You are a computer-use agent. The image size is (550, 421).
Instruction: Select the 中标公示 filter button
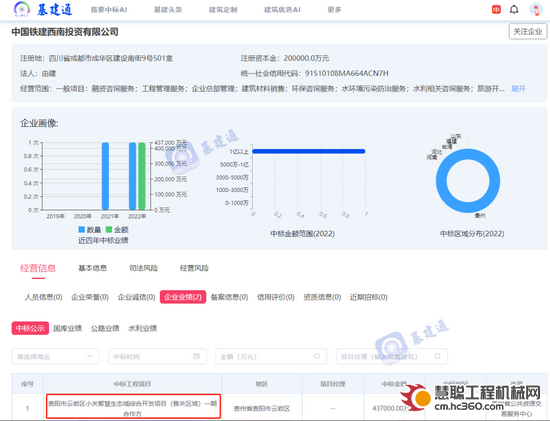30,328
